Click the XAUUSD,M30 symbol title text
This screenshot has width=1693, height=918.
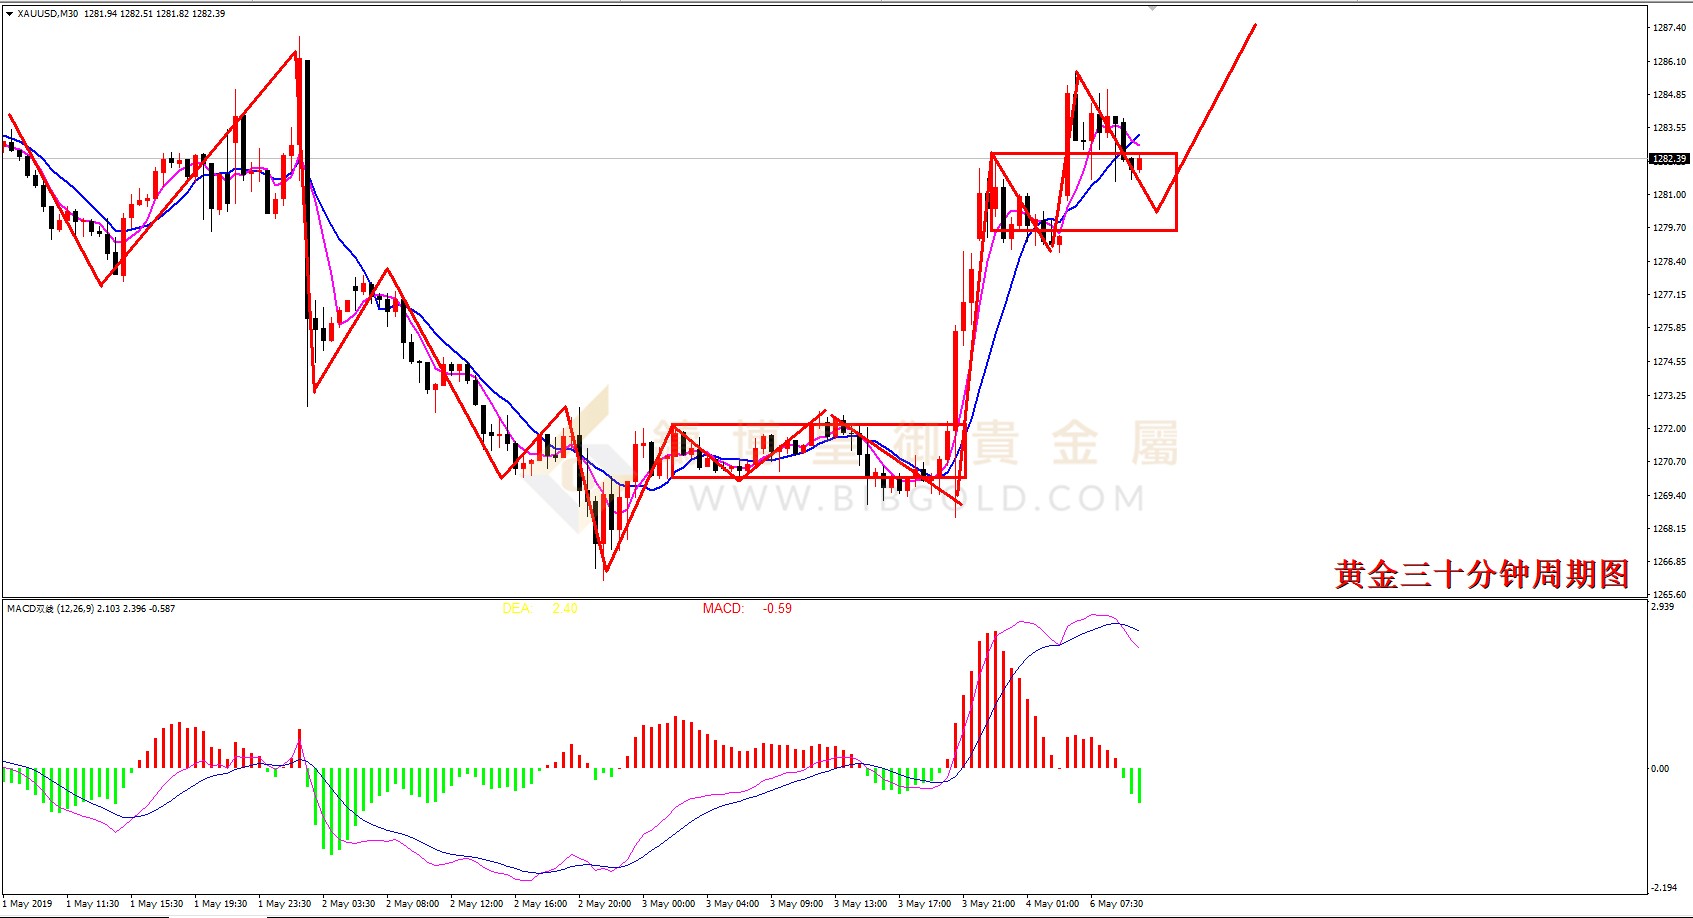[x=48, y=14]
